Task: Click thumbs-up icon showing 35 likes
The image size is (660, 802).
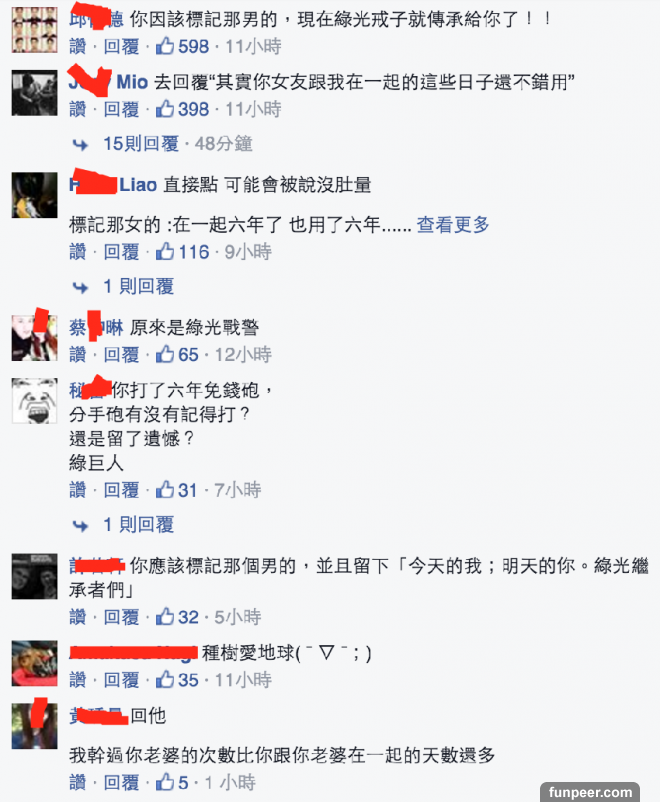Action: [165, 679]
